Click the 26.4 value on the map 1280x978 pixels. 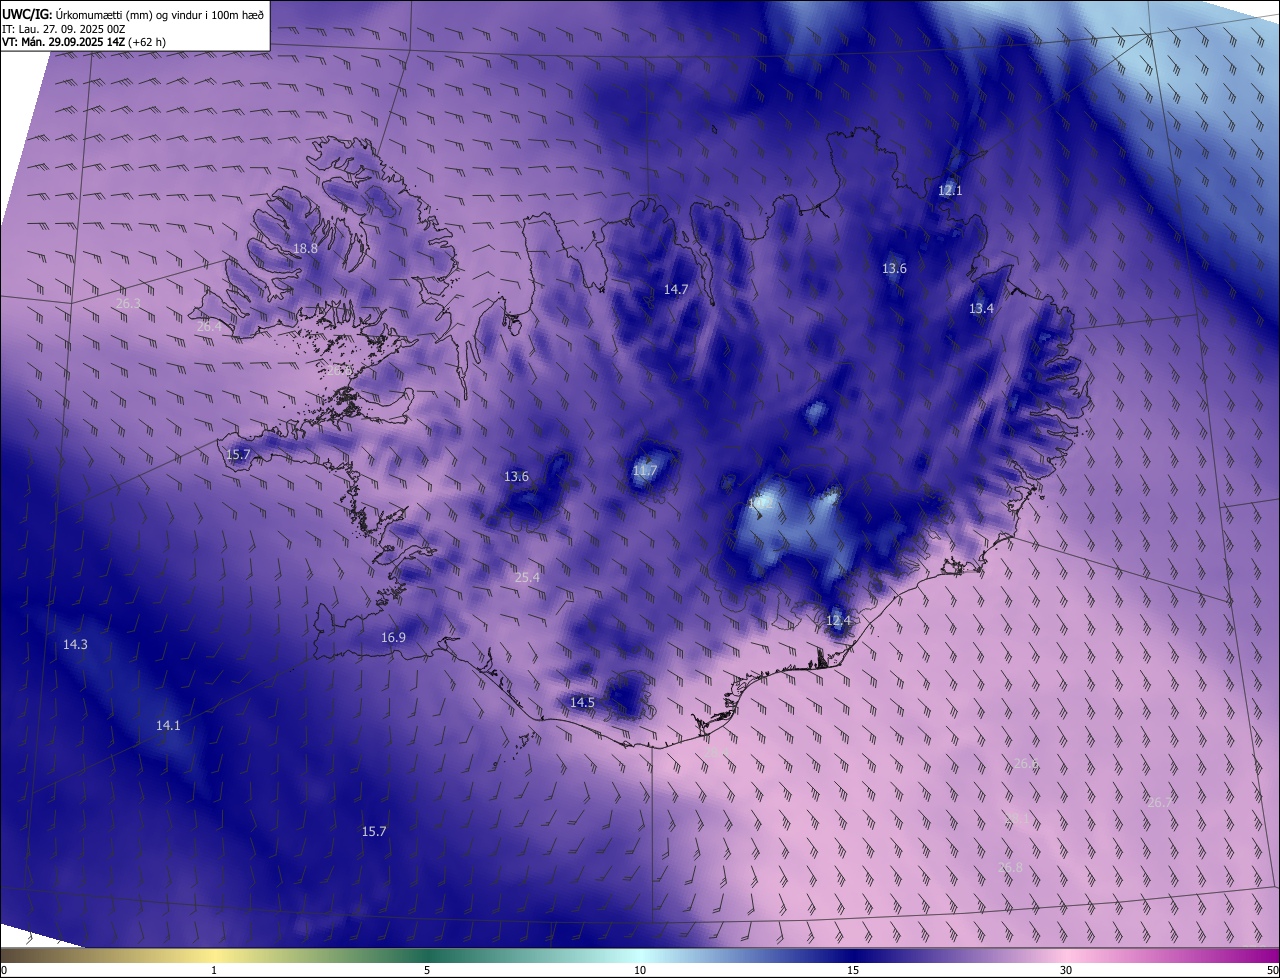click(x=209, y=326)
